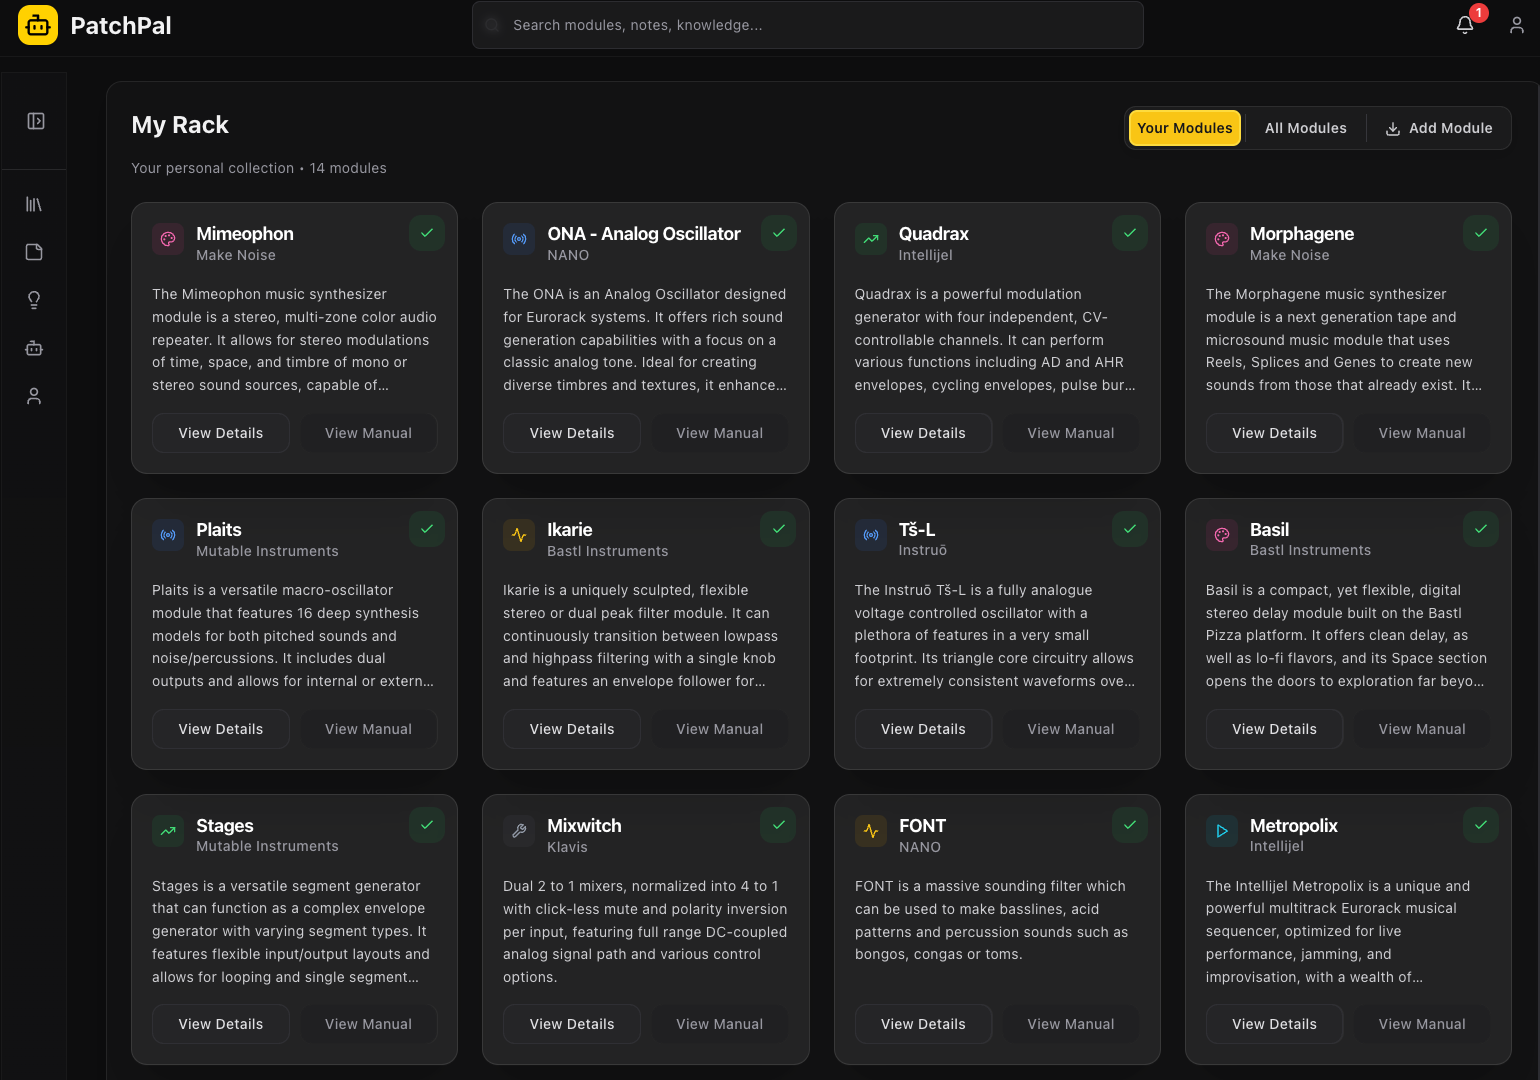Open notifications bell icon
The width and height of the screenshot is (1540, 1080).
(1465, 25)
